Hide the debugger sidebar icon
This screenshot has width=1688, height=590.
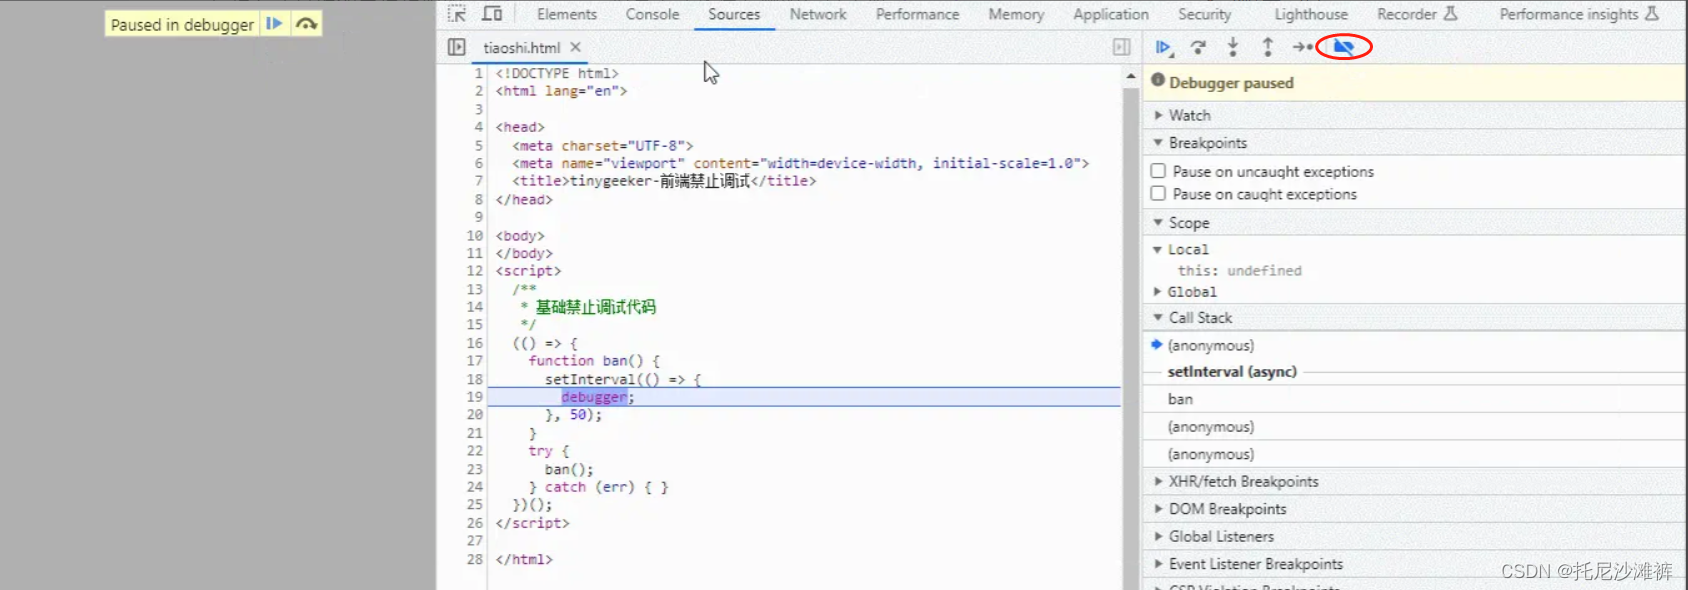click(1122, 47)
